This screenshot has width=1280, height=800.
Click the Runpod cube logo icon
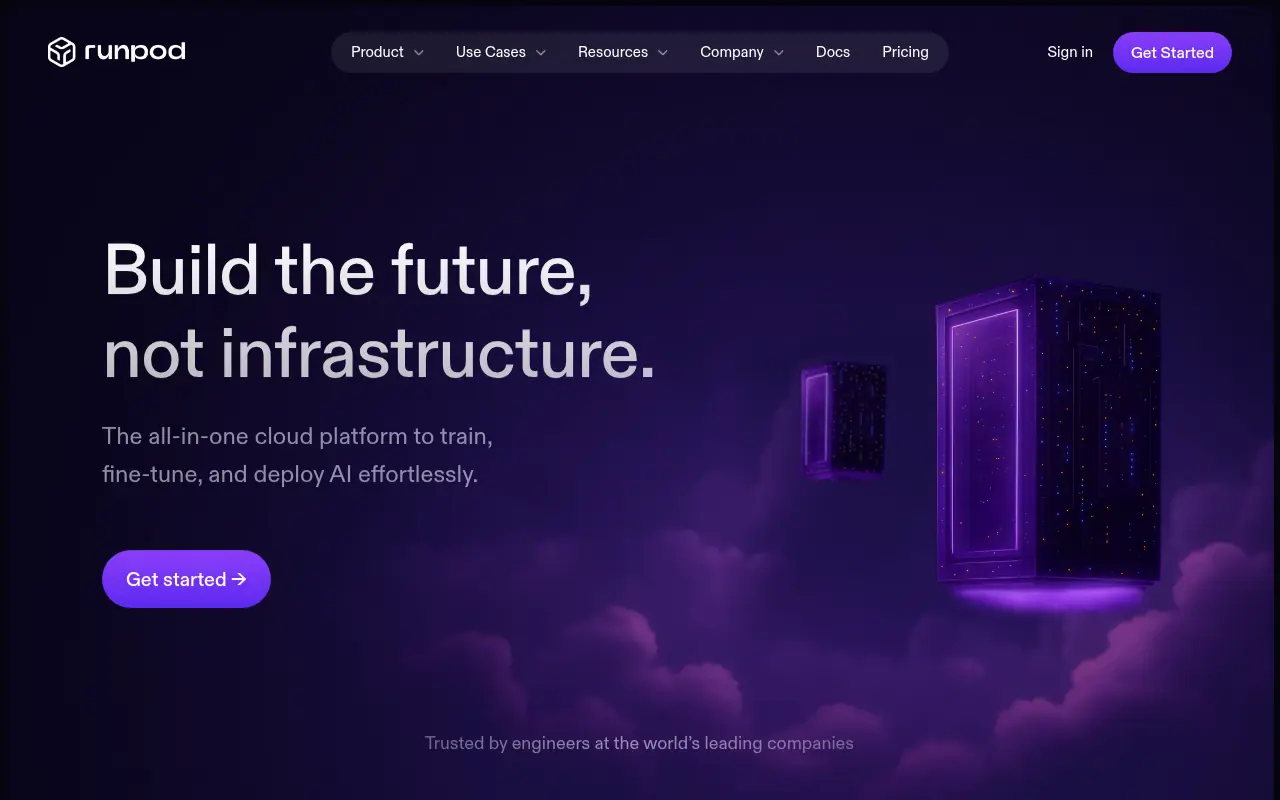[x=62, y=52]
